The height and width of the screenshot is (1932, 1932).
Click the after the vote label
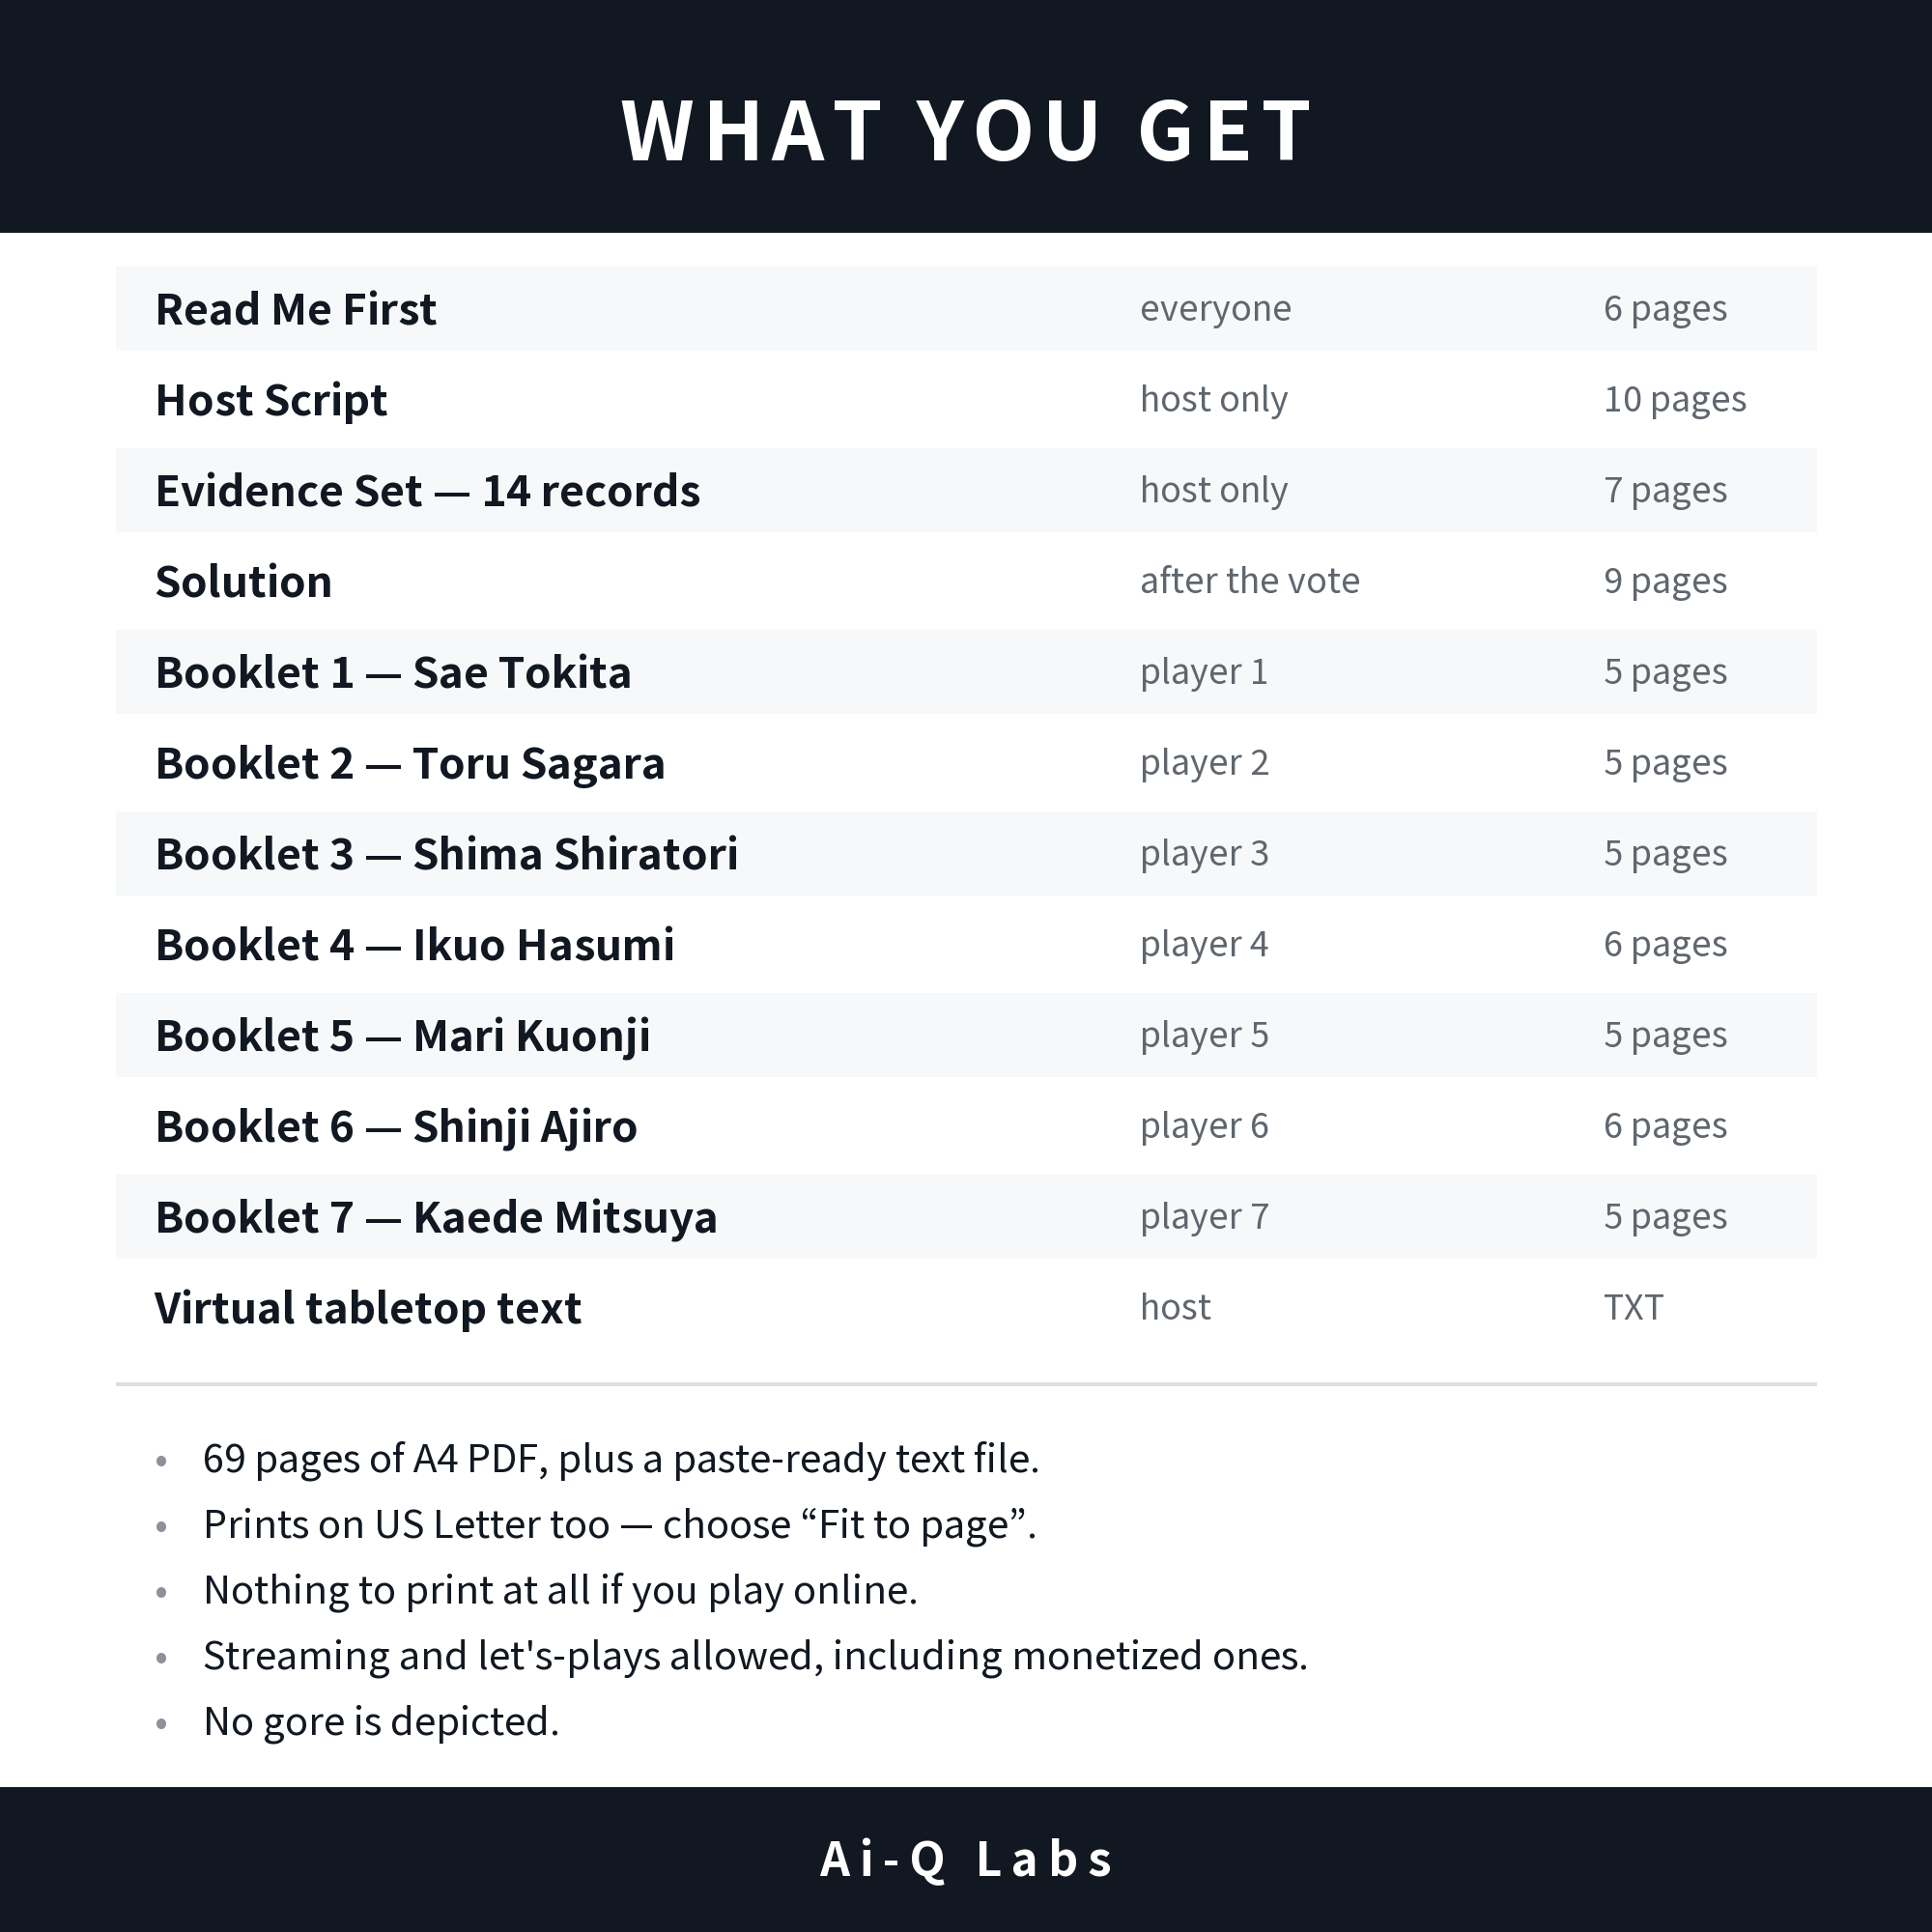pyautogui.click(x=1249, y=581)
